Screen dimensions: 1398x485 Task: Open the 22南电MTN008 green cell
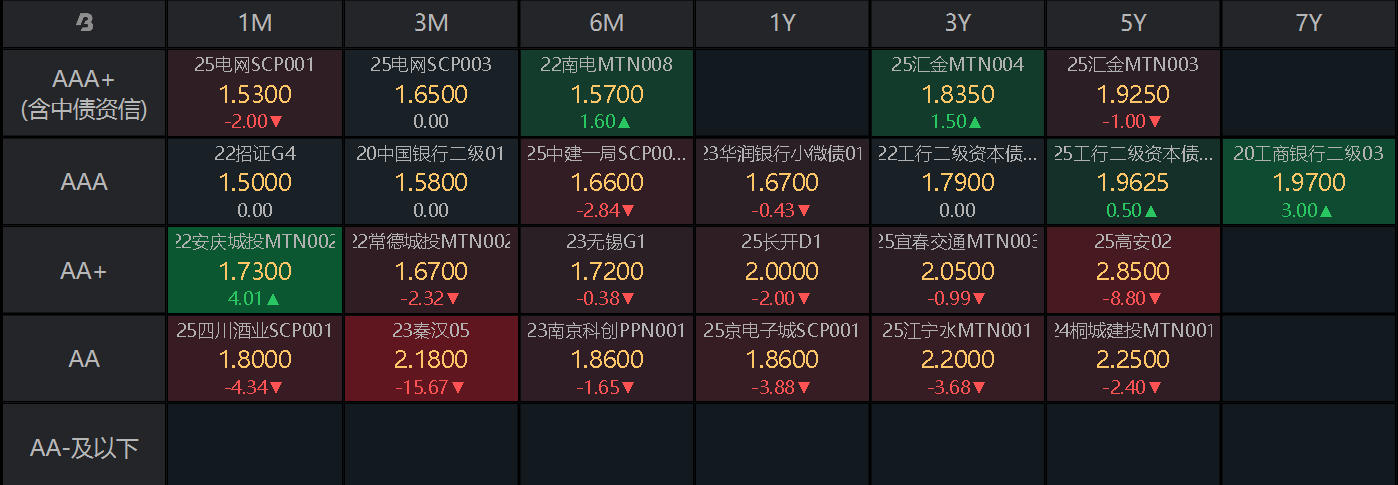point(607,93)
